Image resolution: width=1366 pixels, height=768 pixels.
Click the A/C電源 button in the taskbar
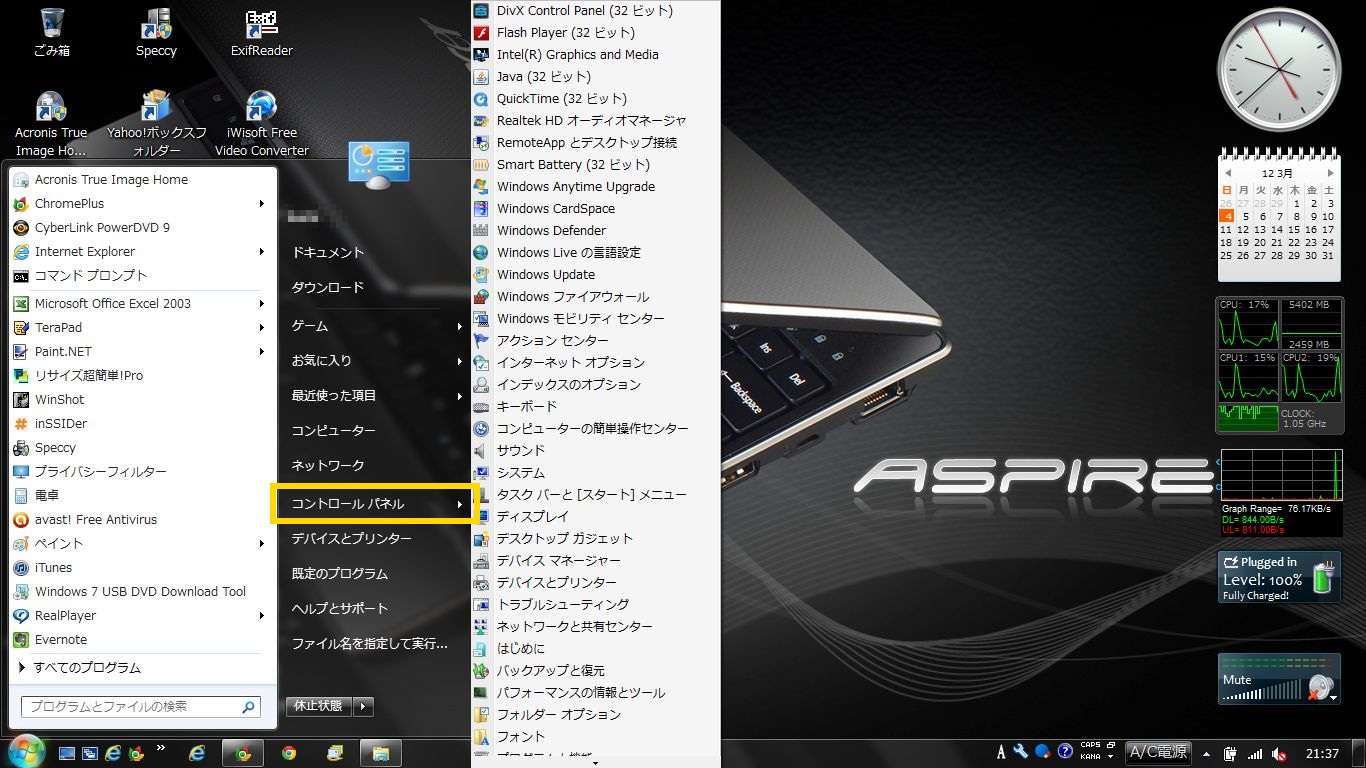tap(1158, 753)
